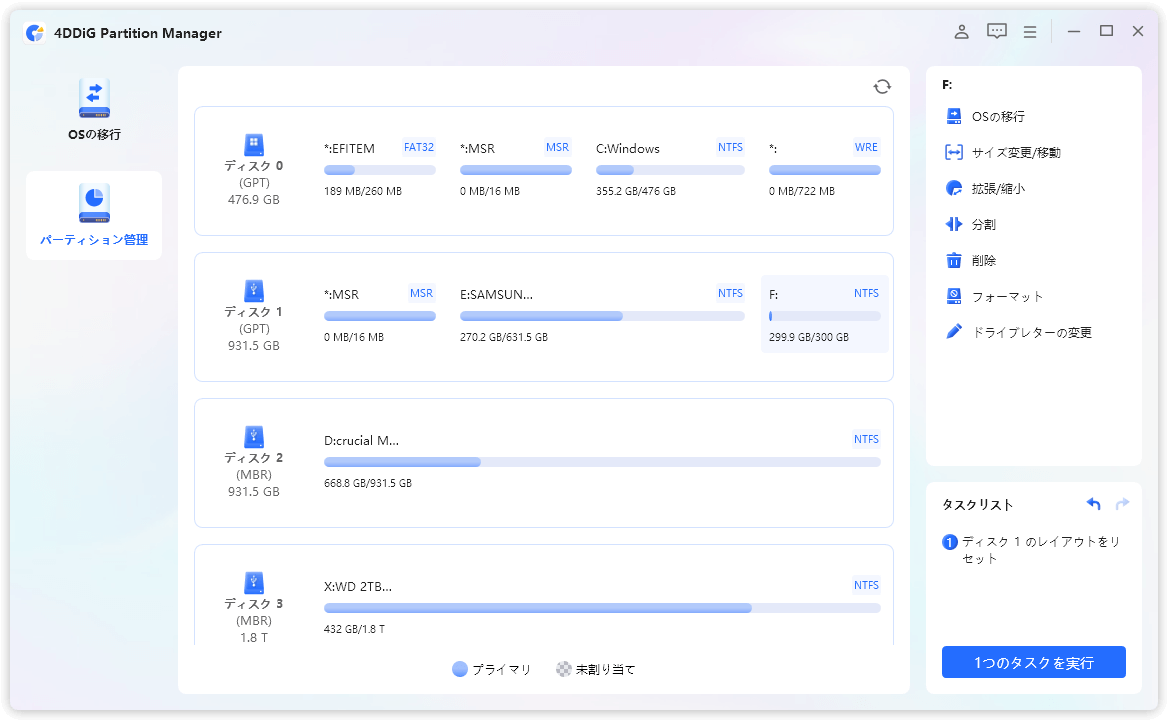This screenshot has width=1168, height=720.
Task: Select the ディスク 1 disk icon
Action: 254,290
